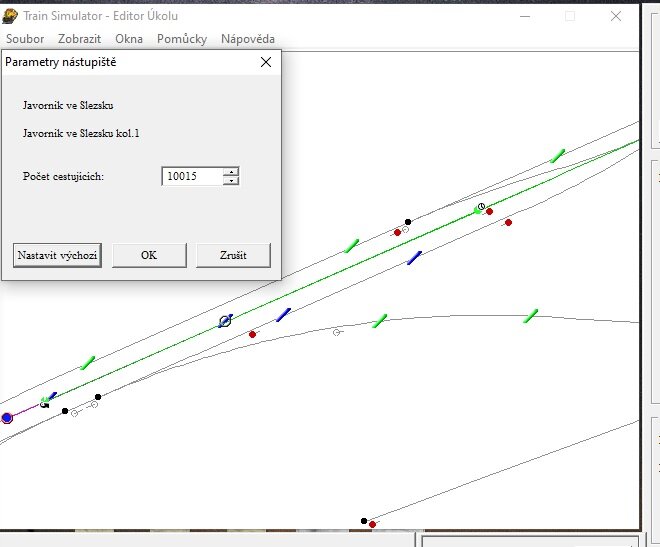660x547 pixels.
Task: Decrease passenger count with down arrow
Action: [232, 181]
